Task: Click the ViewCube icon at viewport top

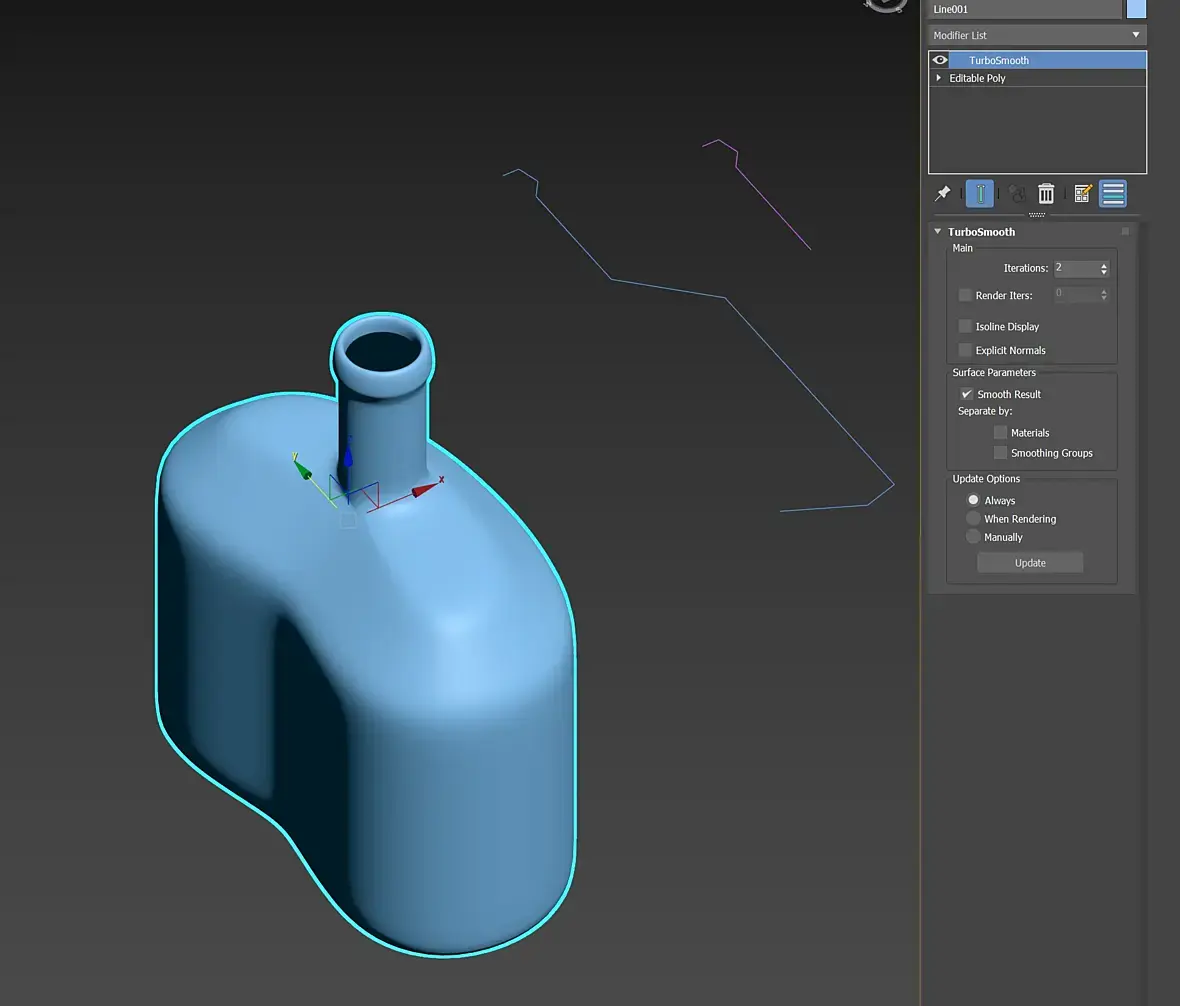Action: coord(884,4)
